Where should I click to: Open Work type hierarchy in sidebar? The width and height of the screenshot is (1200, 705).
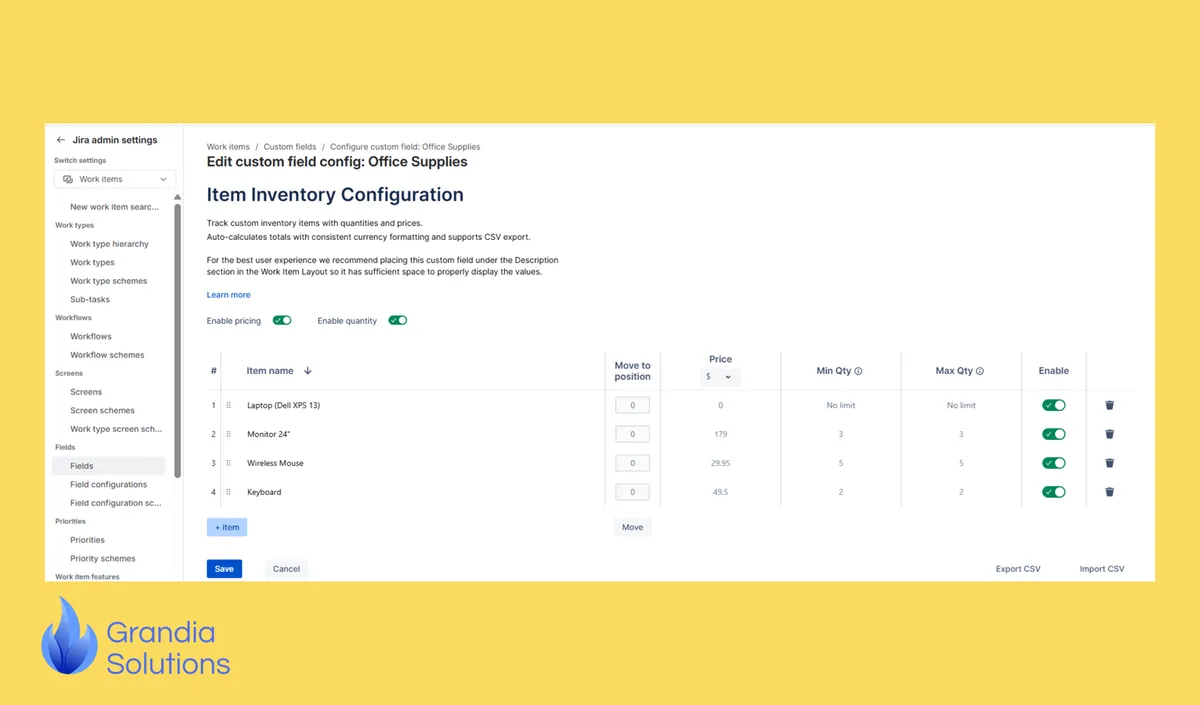pyautogui.click(x=109, y=244)
